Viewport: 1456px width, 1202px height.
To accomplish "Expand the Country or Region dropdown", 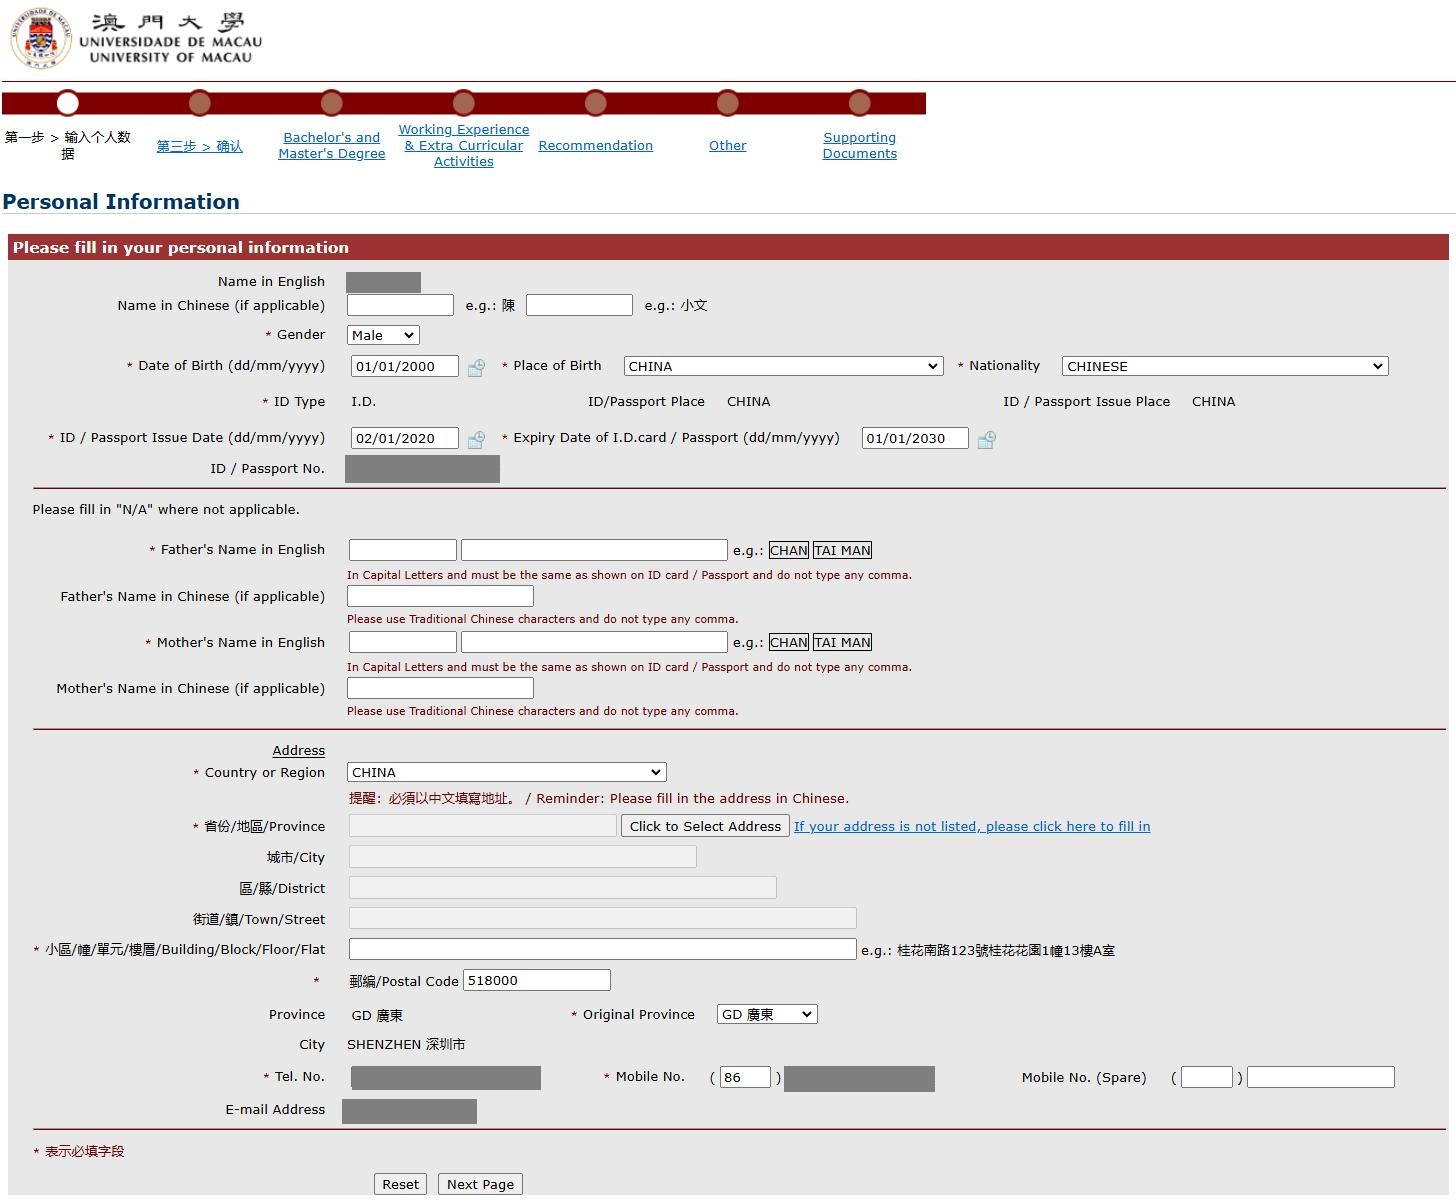I will (506, 773).
